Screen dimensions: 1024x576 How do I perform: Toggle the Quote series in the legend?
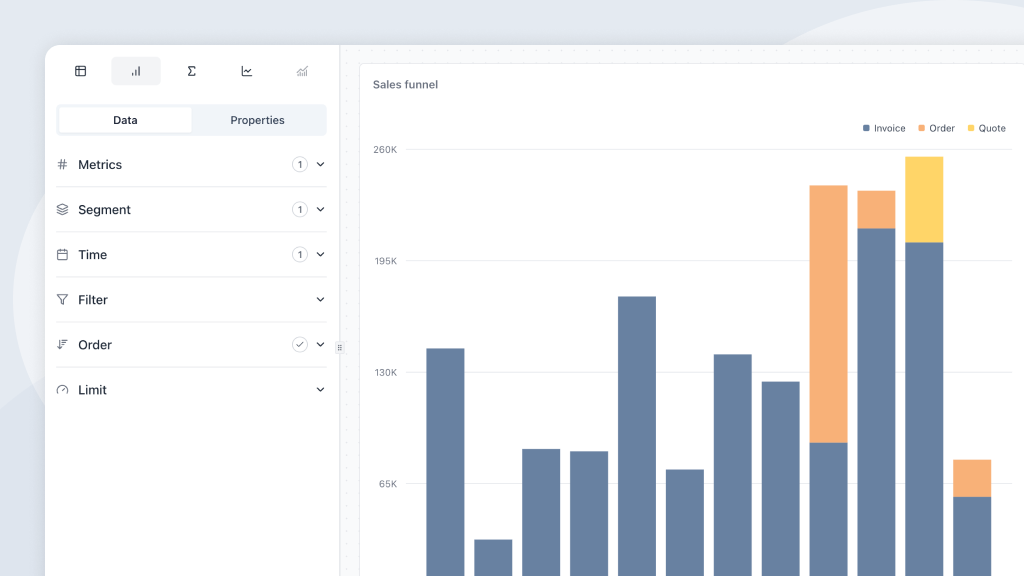tap(986, 128)
